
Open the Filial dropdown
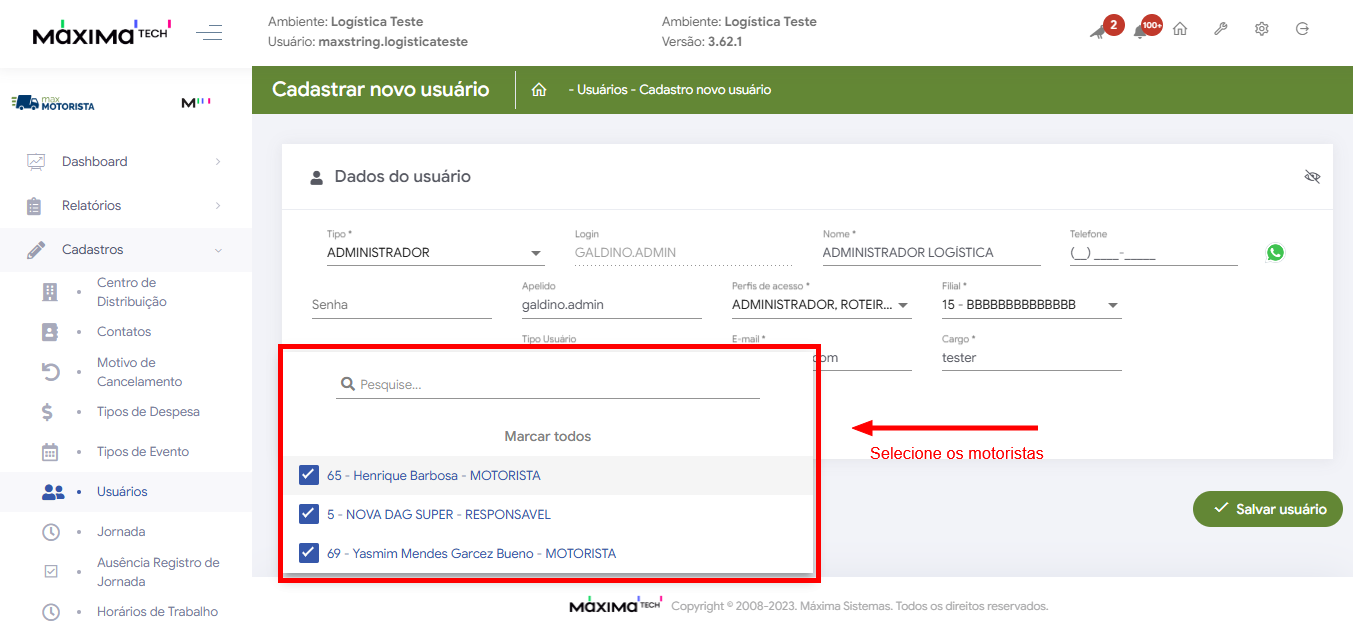(x=1030, y=305)
